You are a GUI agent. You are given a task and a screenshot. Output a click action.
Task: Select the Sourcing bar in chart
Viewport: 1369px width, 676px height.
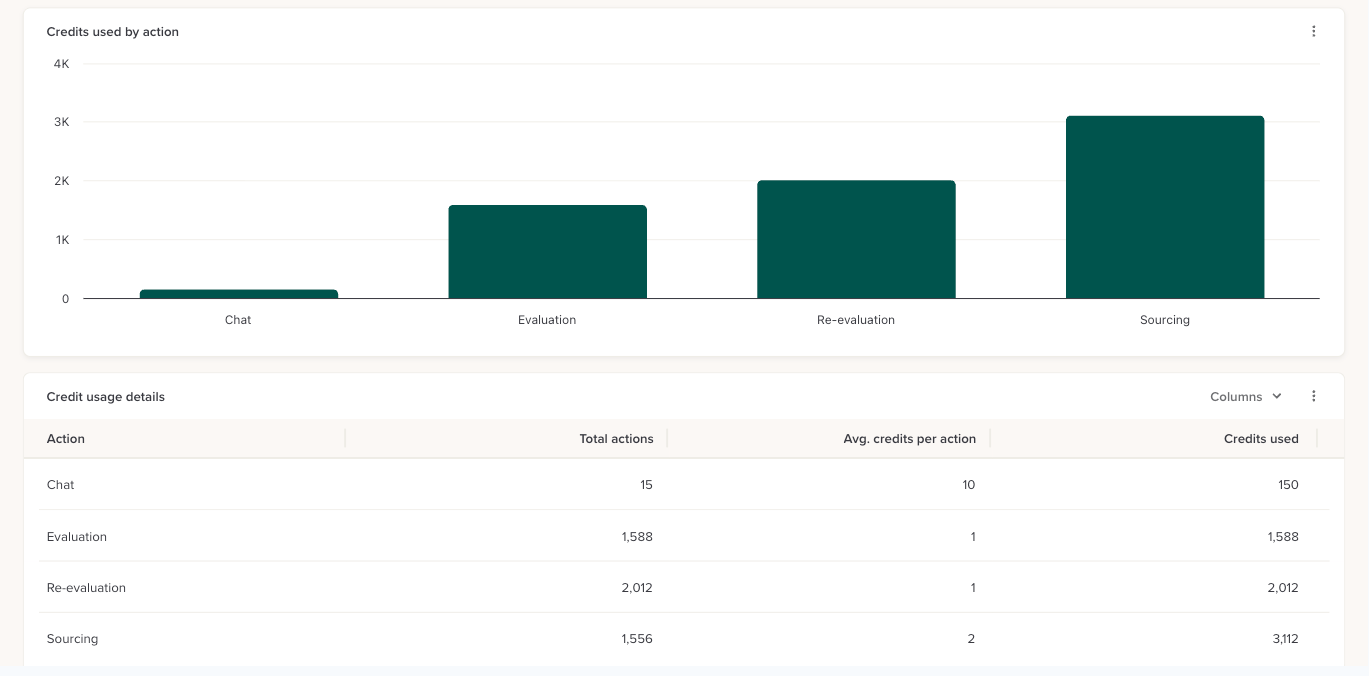coord(1165,207)
